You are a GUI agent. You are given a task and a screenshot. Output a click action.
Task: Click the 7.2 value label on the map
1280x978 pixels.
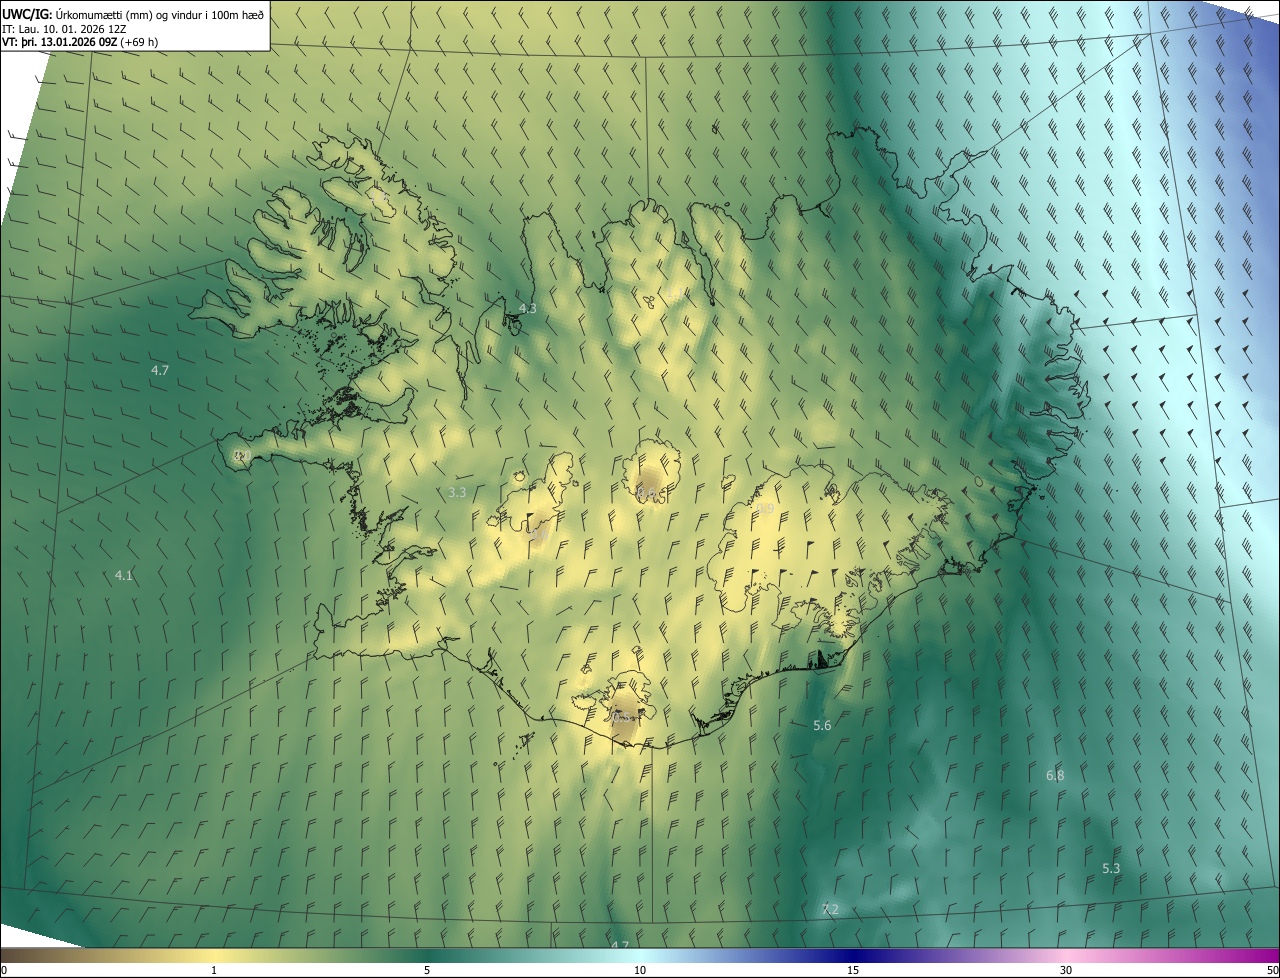tap(830, 909)
